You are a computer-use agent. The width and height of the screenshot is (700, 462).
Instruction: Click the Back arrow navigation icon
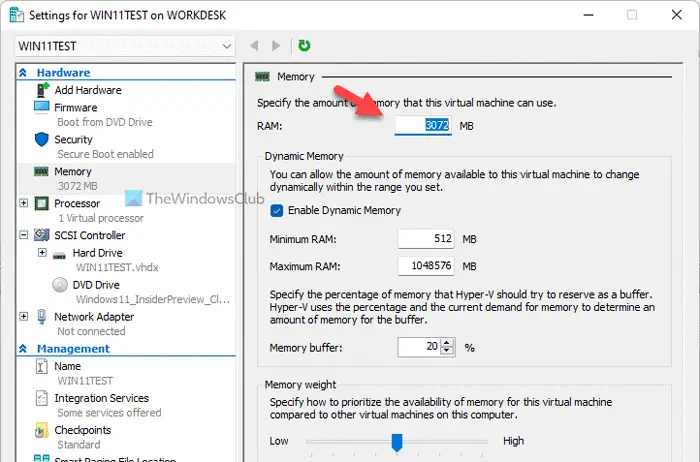pos(254,46)
